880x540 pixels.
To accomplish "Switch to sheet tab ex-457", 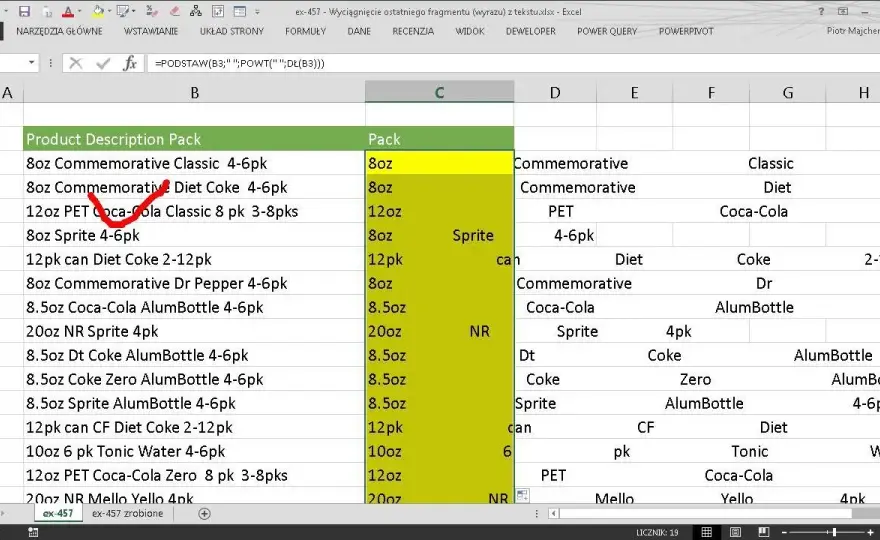I will (58, 513).
